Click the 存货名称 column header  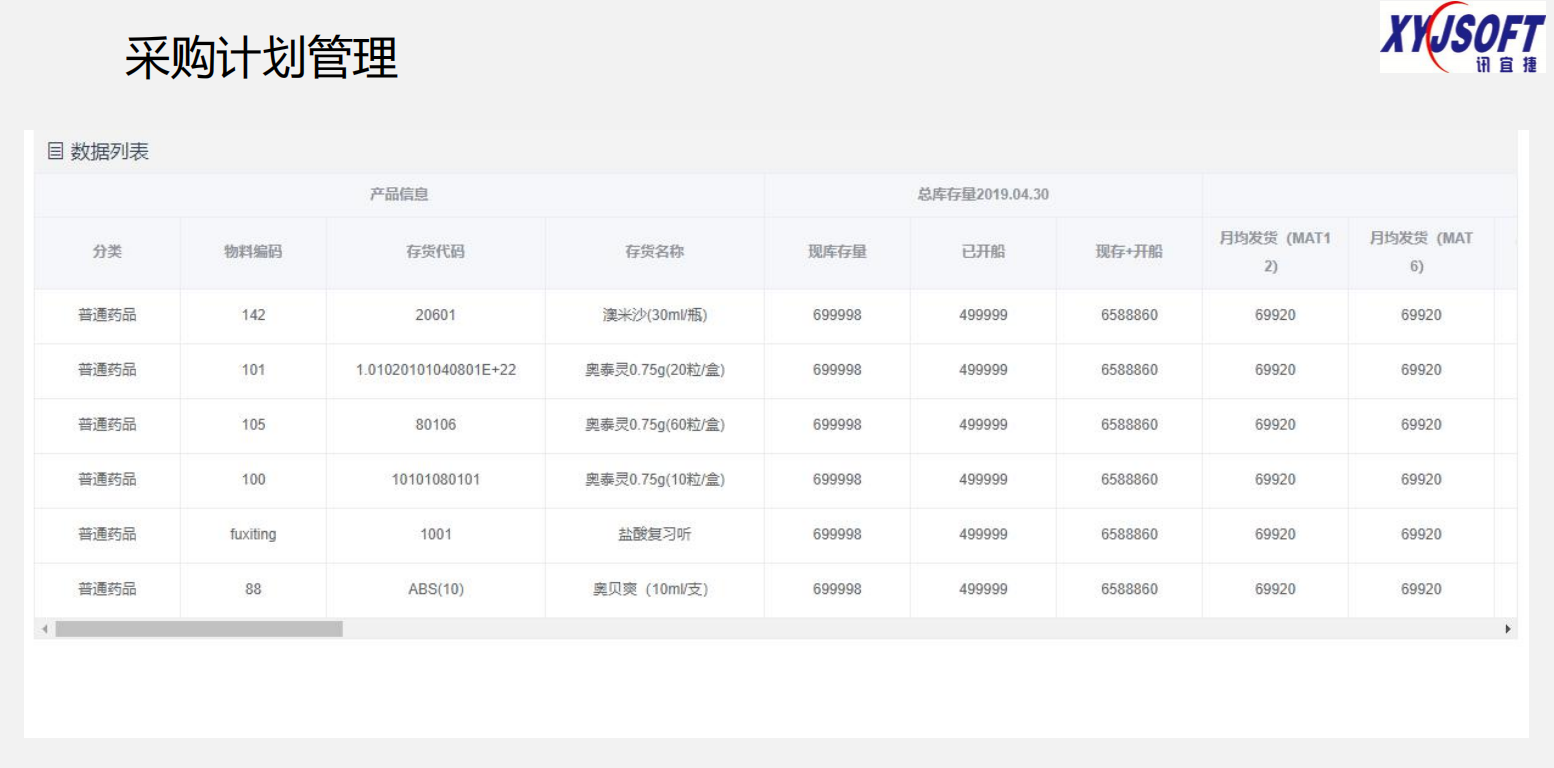pyautogui.click(x=654, y=252)
